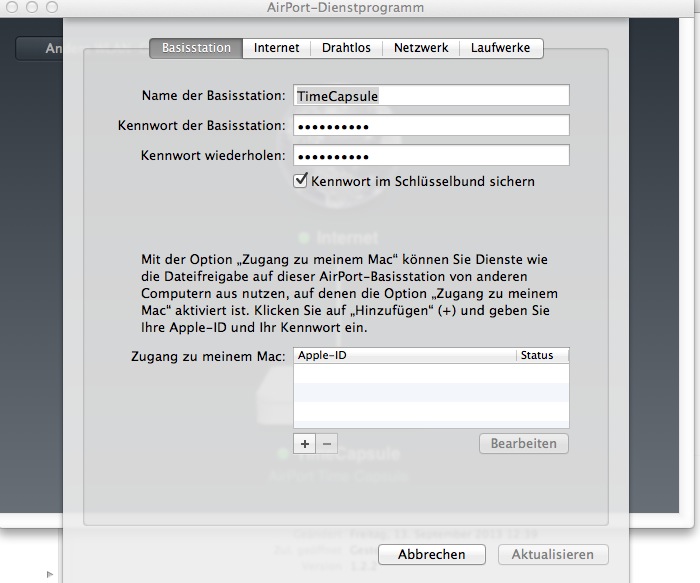Open the Laufwerke tab
This screenshot has width=700, height=583.
501,48
